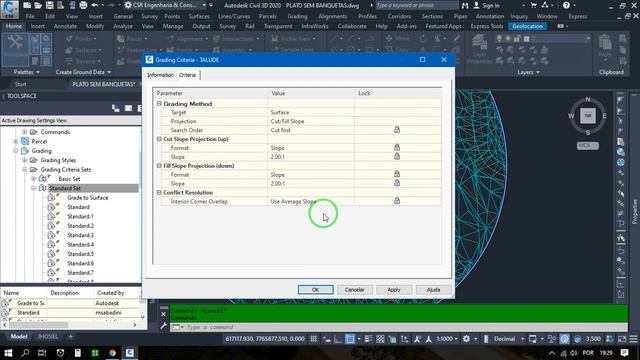640x360 pixels.
Task: Collapse Fill Slope Projection (down) group
Action: click(159, 166)
